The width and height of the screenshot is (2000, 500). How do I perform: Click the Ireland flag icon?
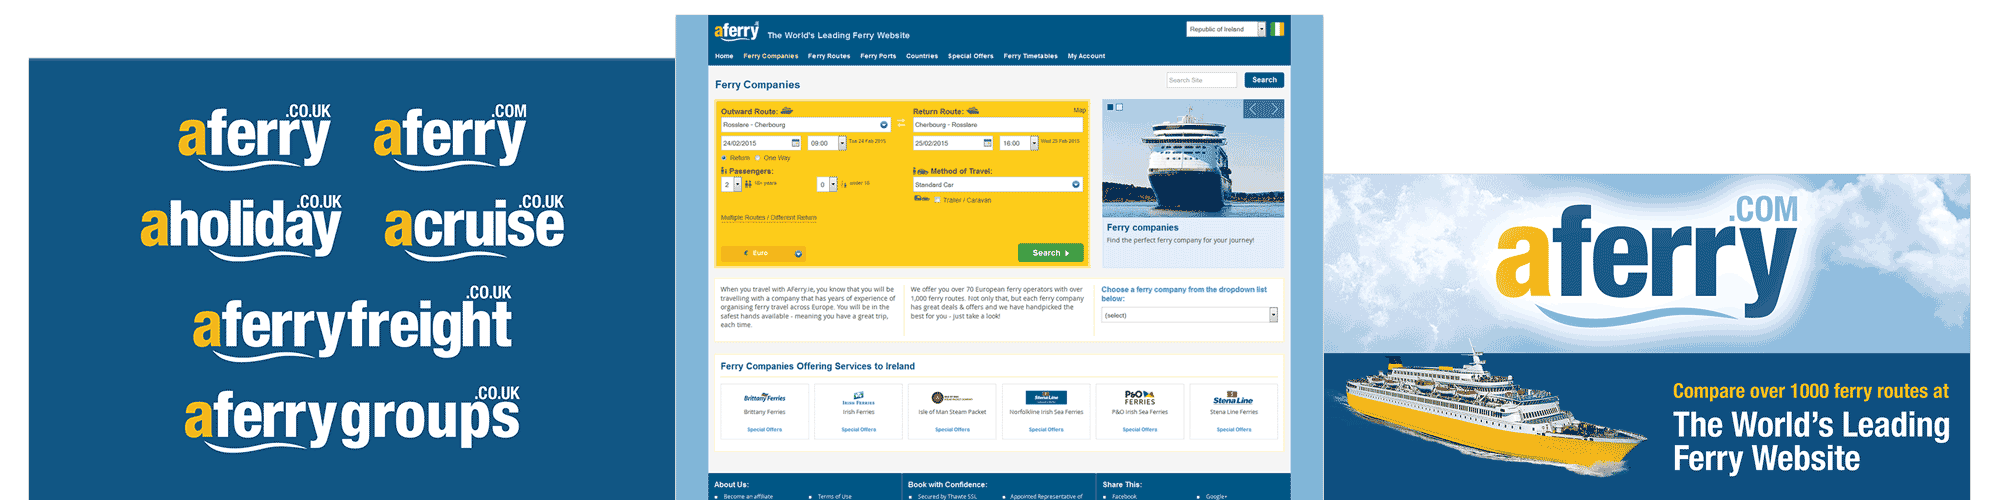(x=1278, y=29)
